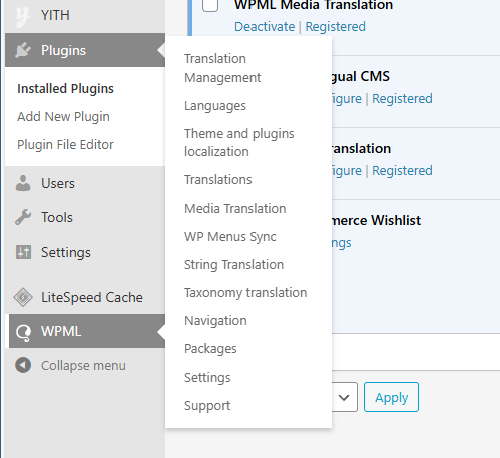The height and width of the screenshot is (458, 500).
Task: Click the LiteSpeed Cache diamond icon
Action: (x=23, y=297)
